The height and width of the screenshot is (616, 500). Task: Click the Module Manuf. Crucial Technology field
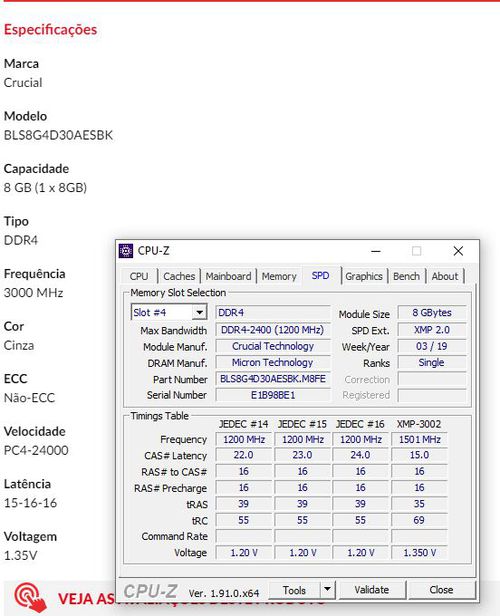[x=273, y=346]
